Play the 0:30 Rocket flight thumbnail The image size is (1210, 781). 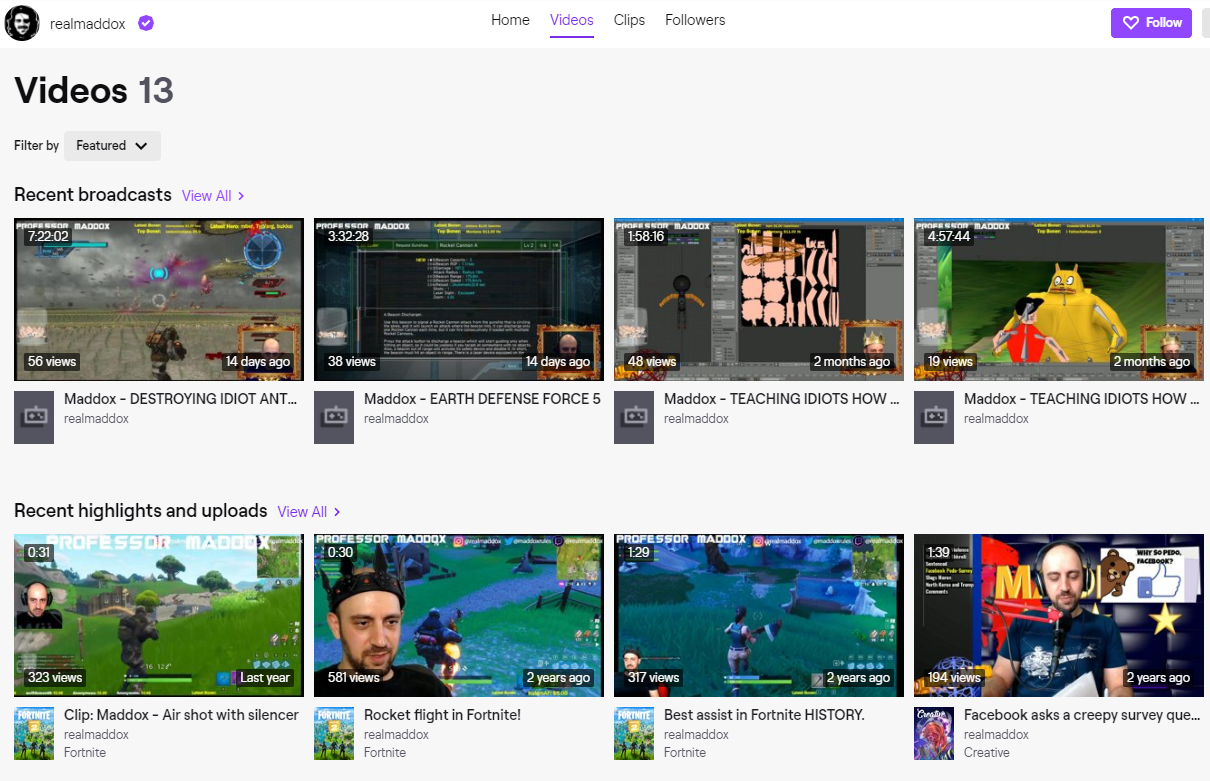[x=459, y=615]
